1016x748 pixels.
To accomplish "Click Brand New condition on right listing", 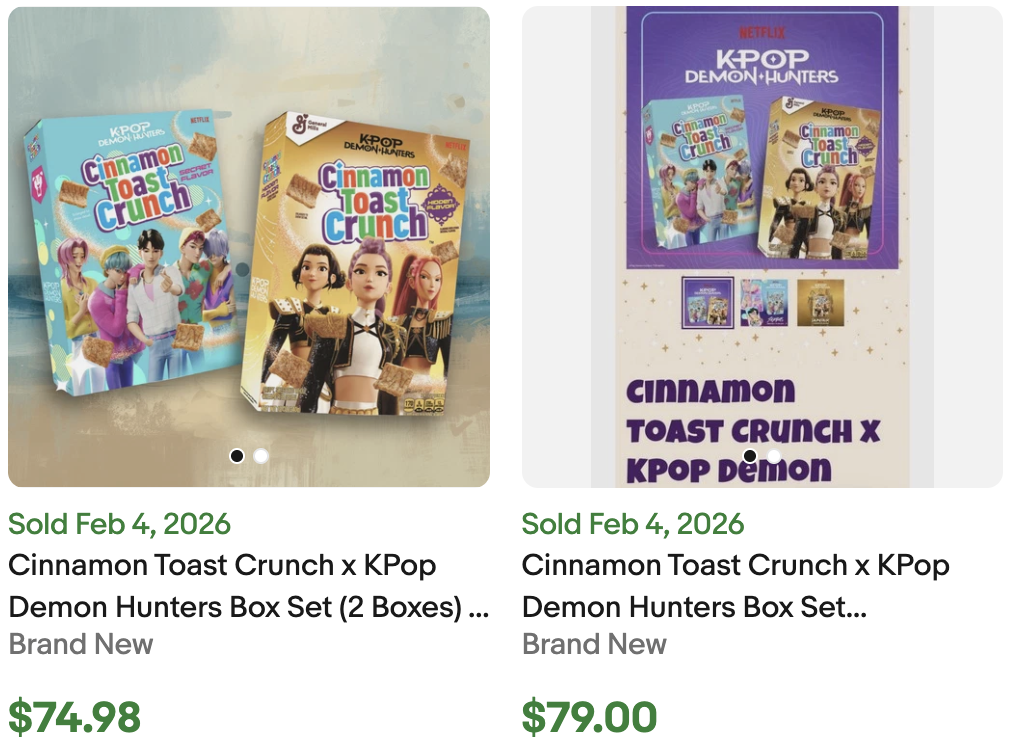I will coord(594,645).
